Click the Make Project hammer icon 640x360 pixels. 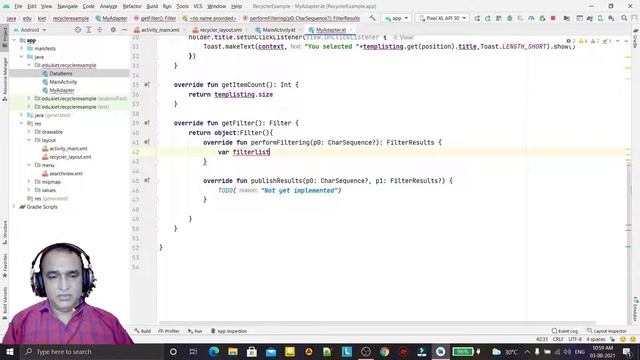click(372, 18)
